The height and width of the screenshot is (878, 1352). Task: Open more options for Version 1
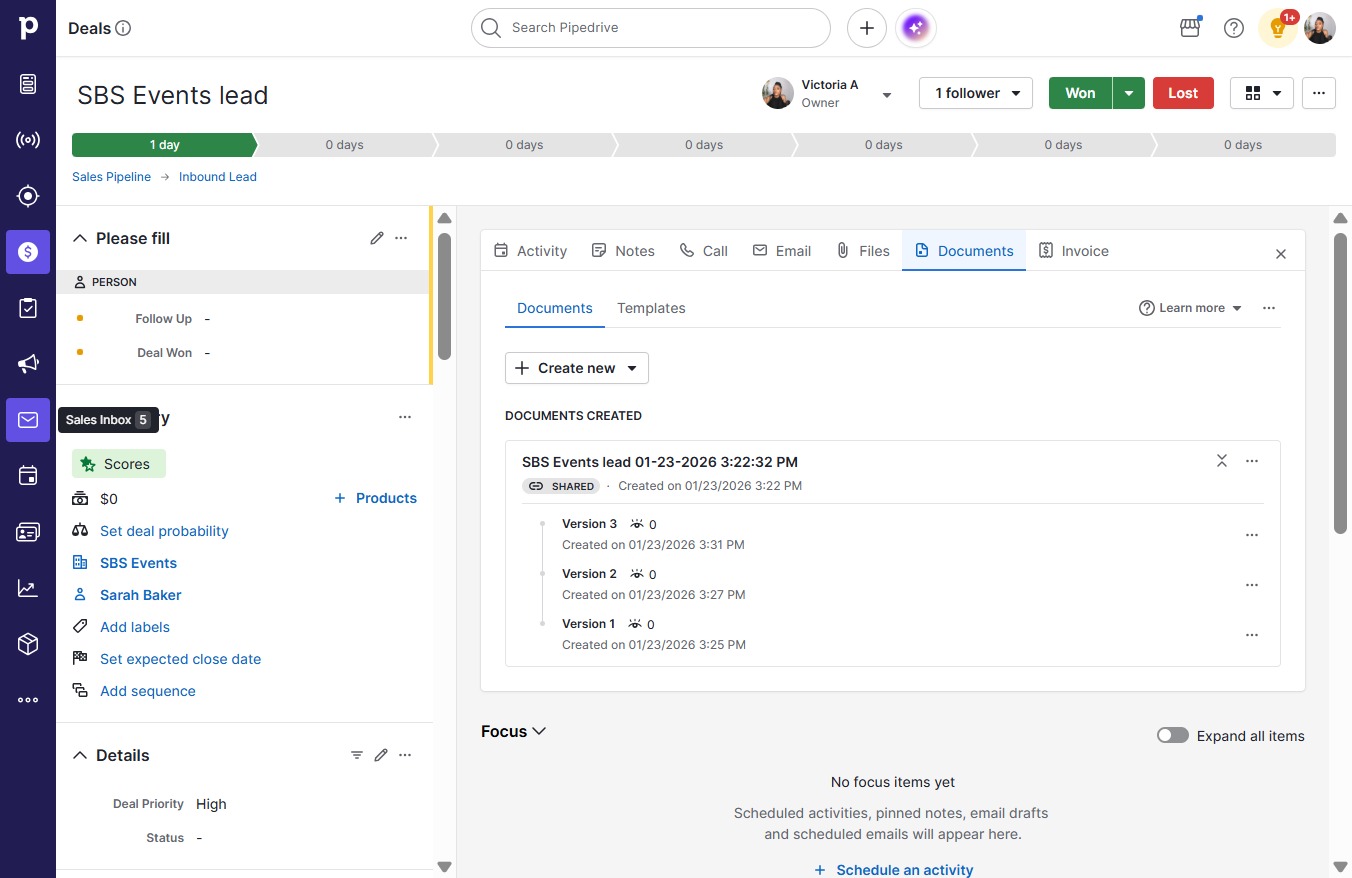[x=1252, y=635]
